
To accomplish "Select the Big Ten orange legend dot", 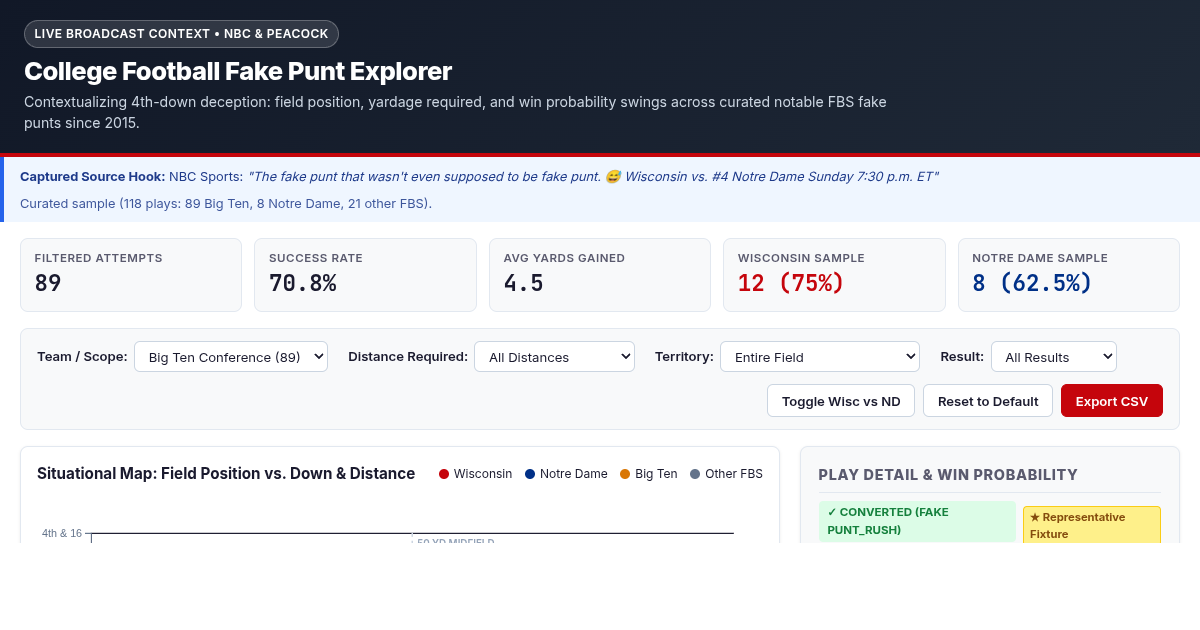I will click(x=625, y=474).
